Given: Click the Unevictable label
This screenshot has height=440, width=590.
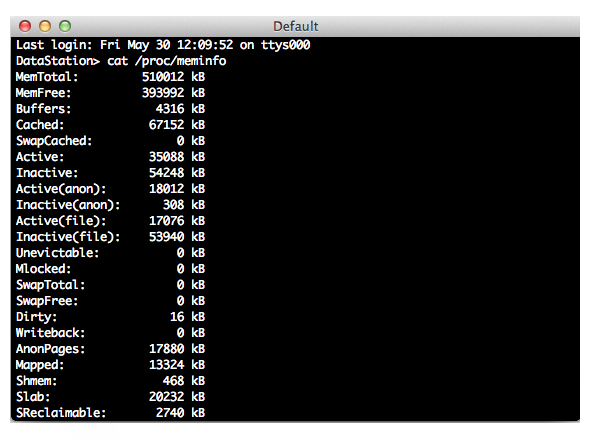Looking at the screenshot, I should point(57,253).
